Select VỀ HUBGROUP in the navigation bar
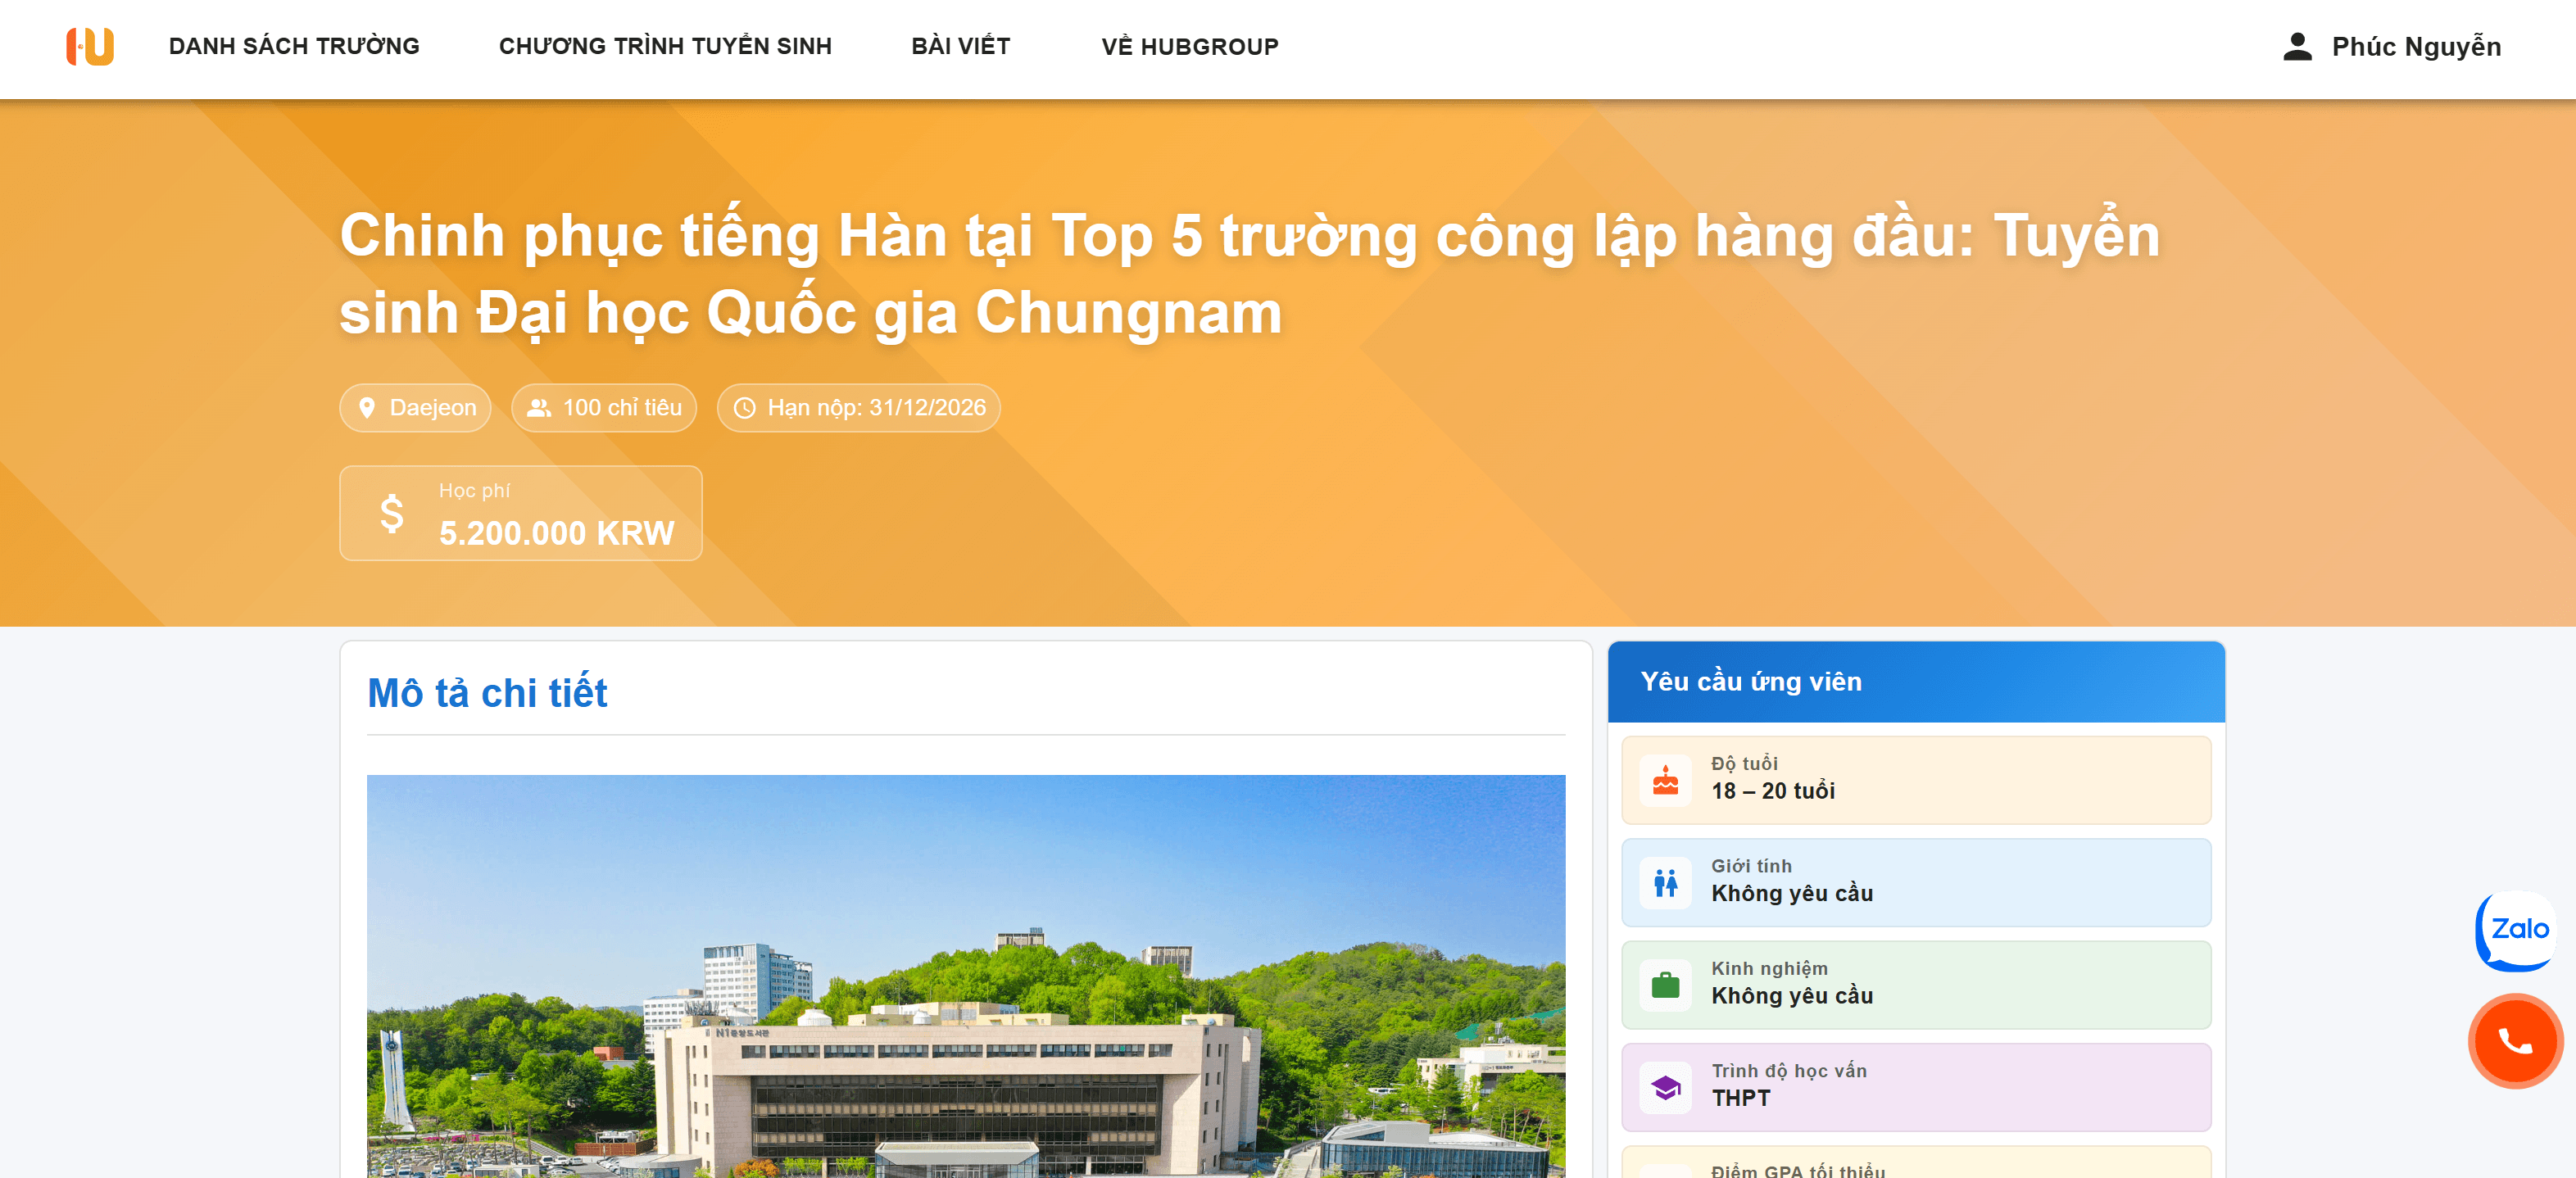This screenshot has width=2576, height=1178. point(1189,45)
